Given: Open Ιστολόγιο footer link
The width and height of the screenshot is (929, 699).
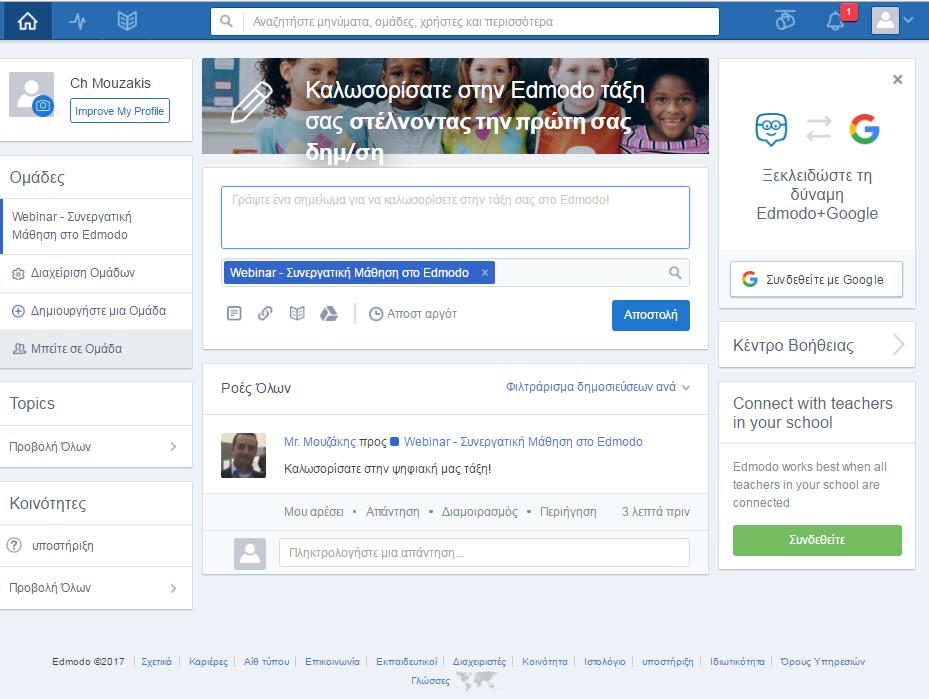Looking at the screenshot, I should coord(605,662).
